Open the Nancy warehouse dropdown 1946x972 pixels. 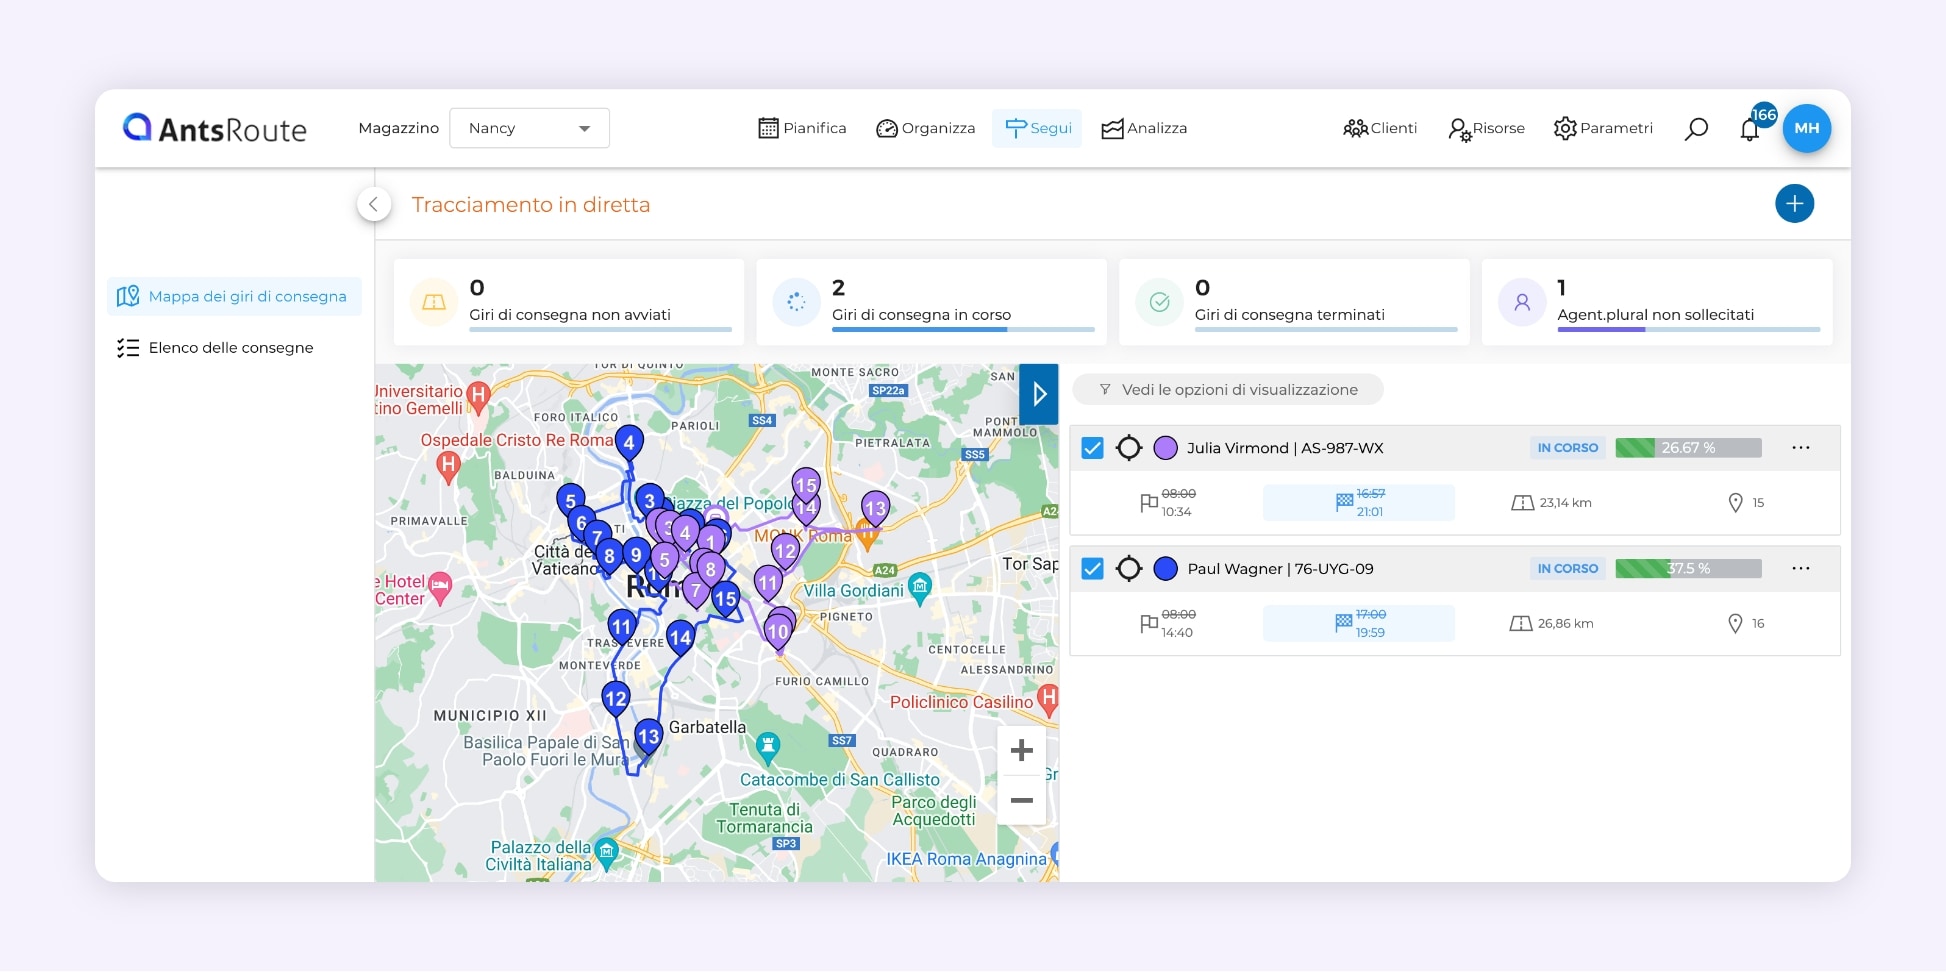(529, 128)
